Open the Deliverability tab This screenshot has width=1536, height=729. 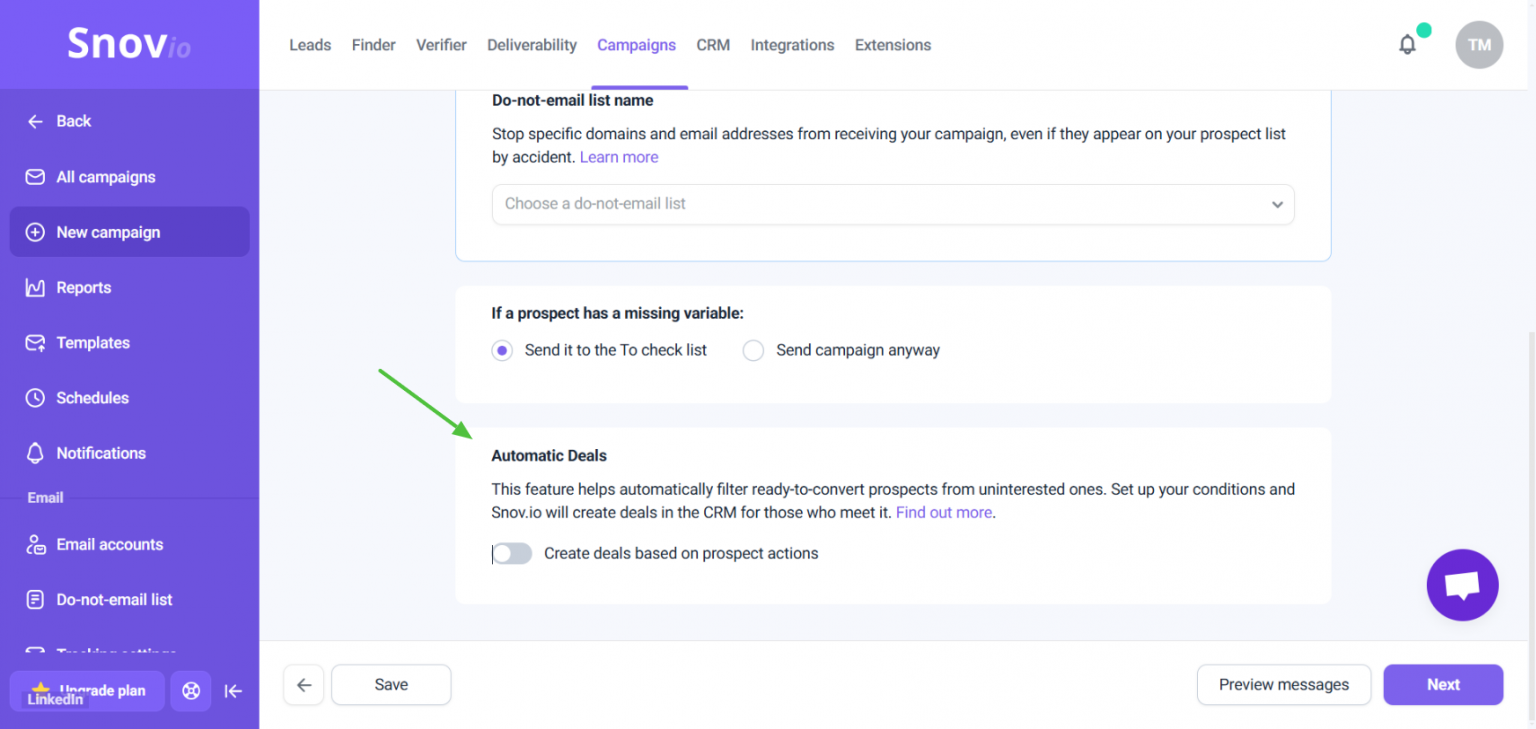click(532, 45)
